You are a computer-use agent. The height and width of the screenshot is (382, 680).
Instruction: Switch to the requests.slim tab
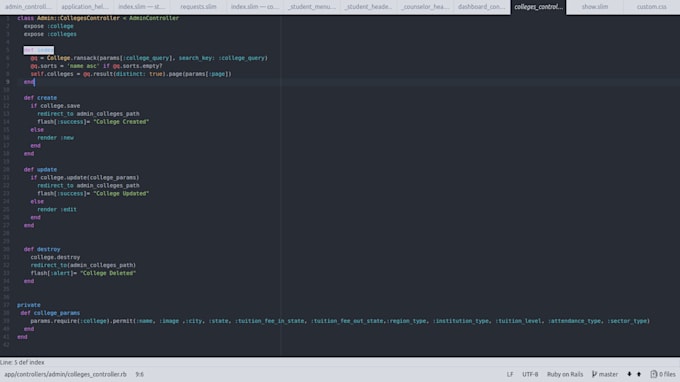pos(198,7)
